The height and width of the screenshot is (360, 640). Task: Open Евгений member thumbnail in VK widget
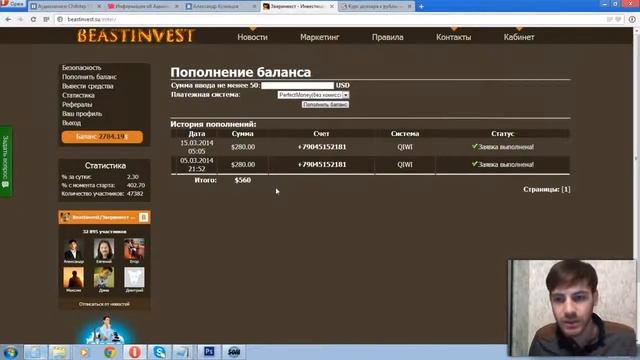(104, 249)
